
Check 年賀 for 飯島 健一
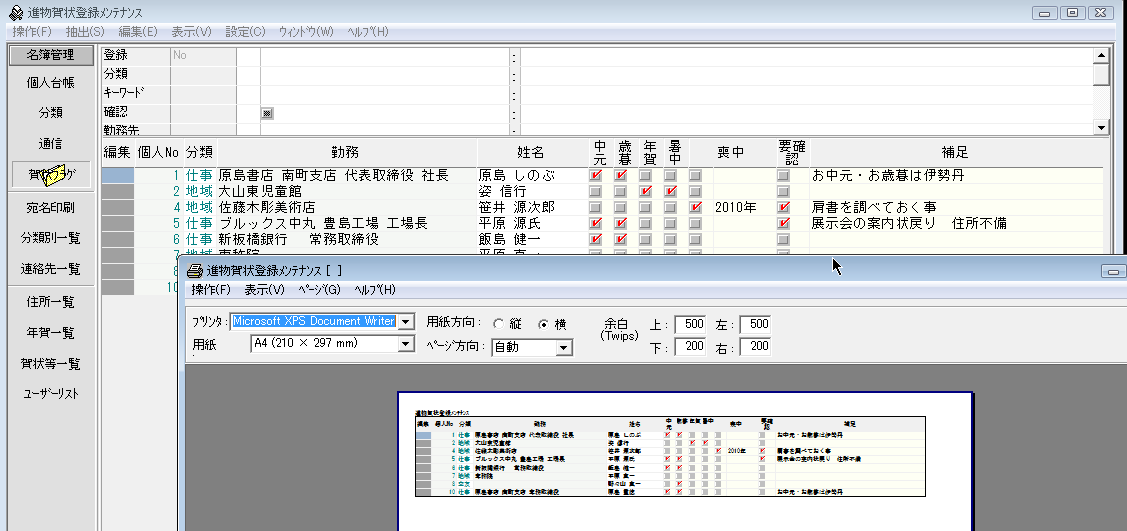click(x=646, y=239)
